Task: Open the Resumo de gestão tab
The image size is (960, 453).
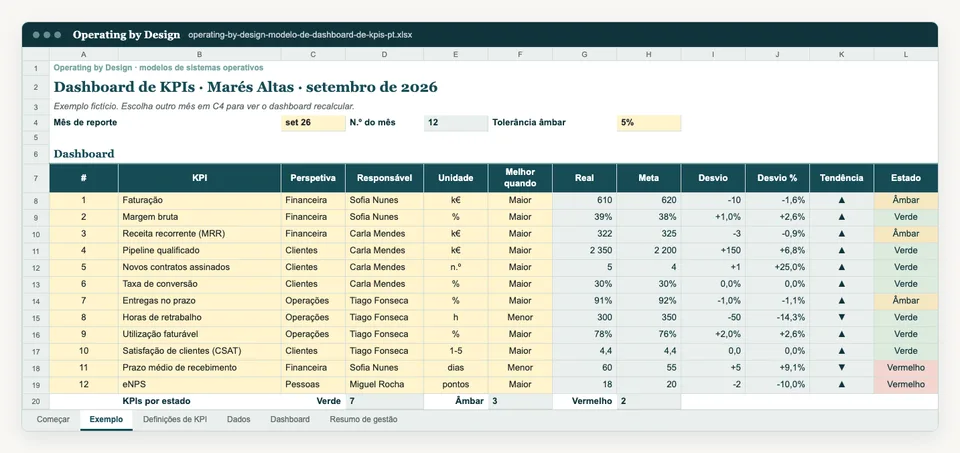Action: (363, 420)
